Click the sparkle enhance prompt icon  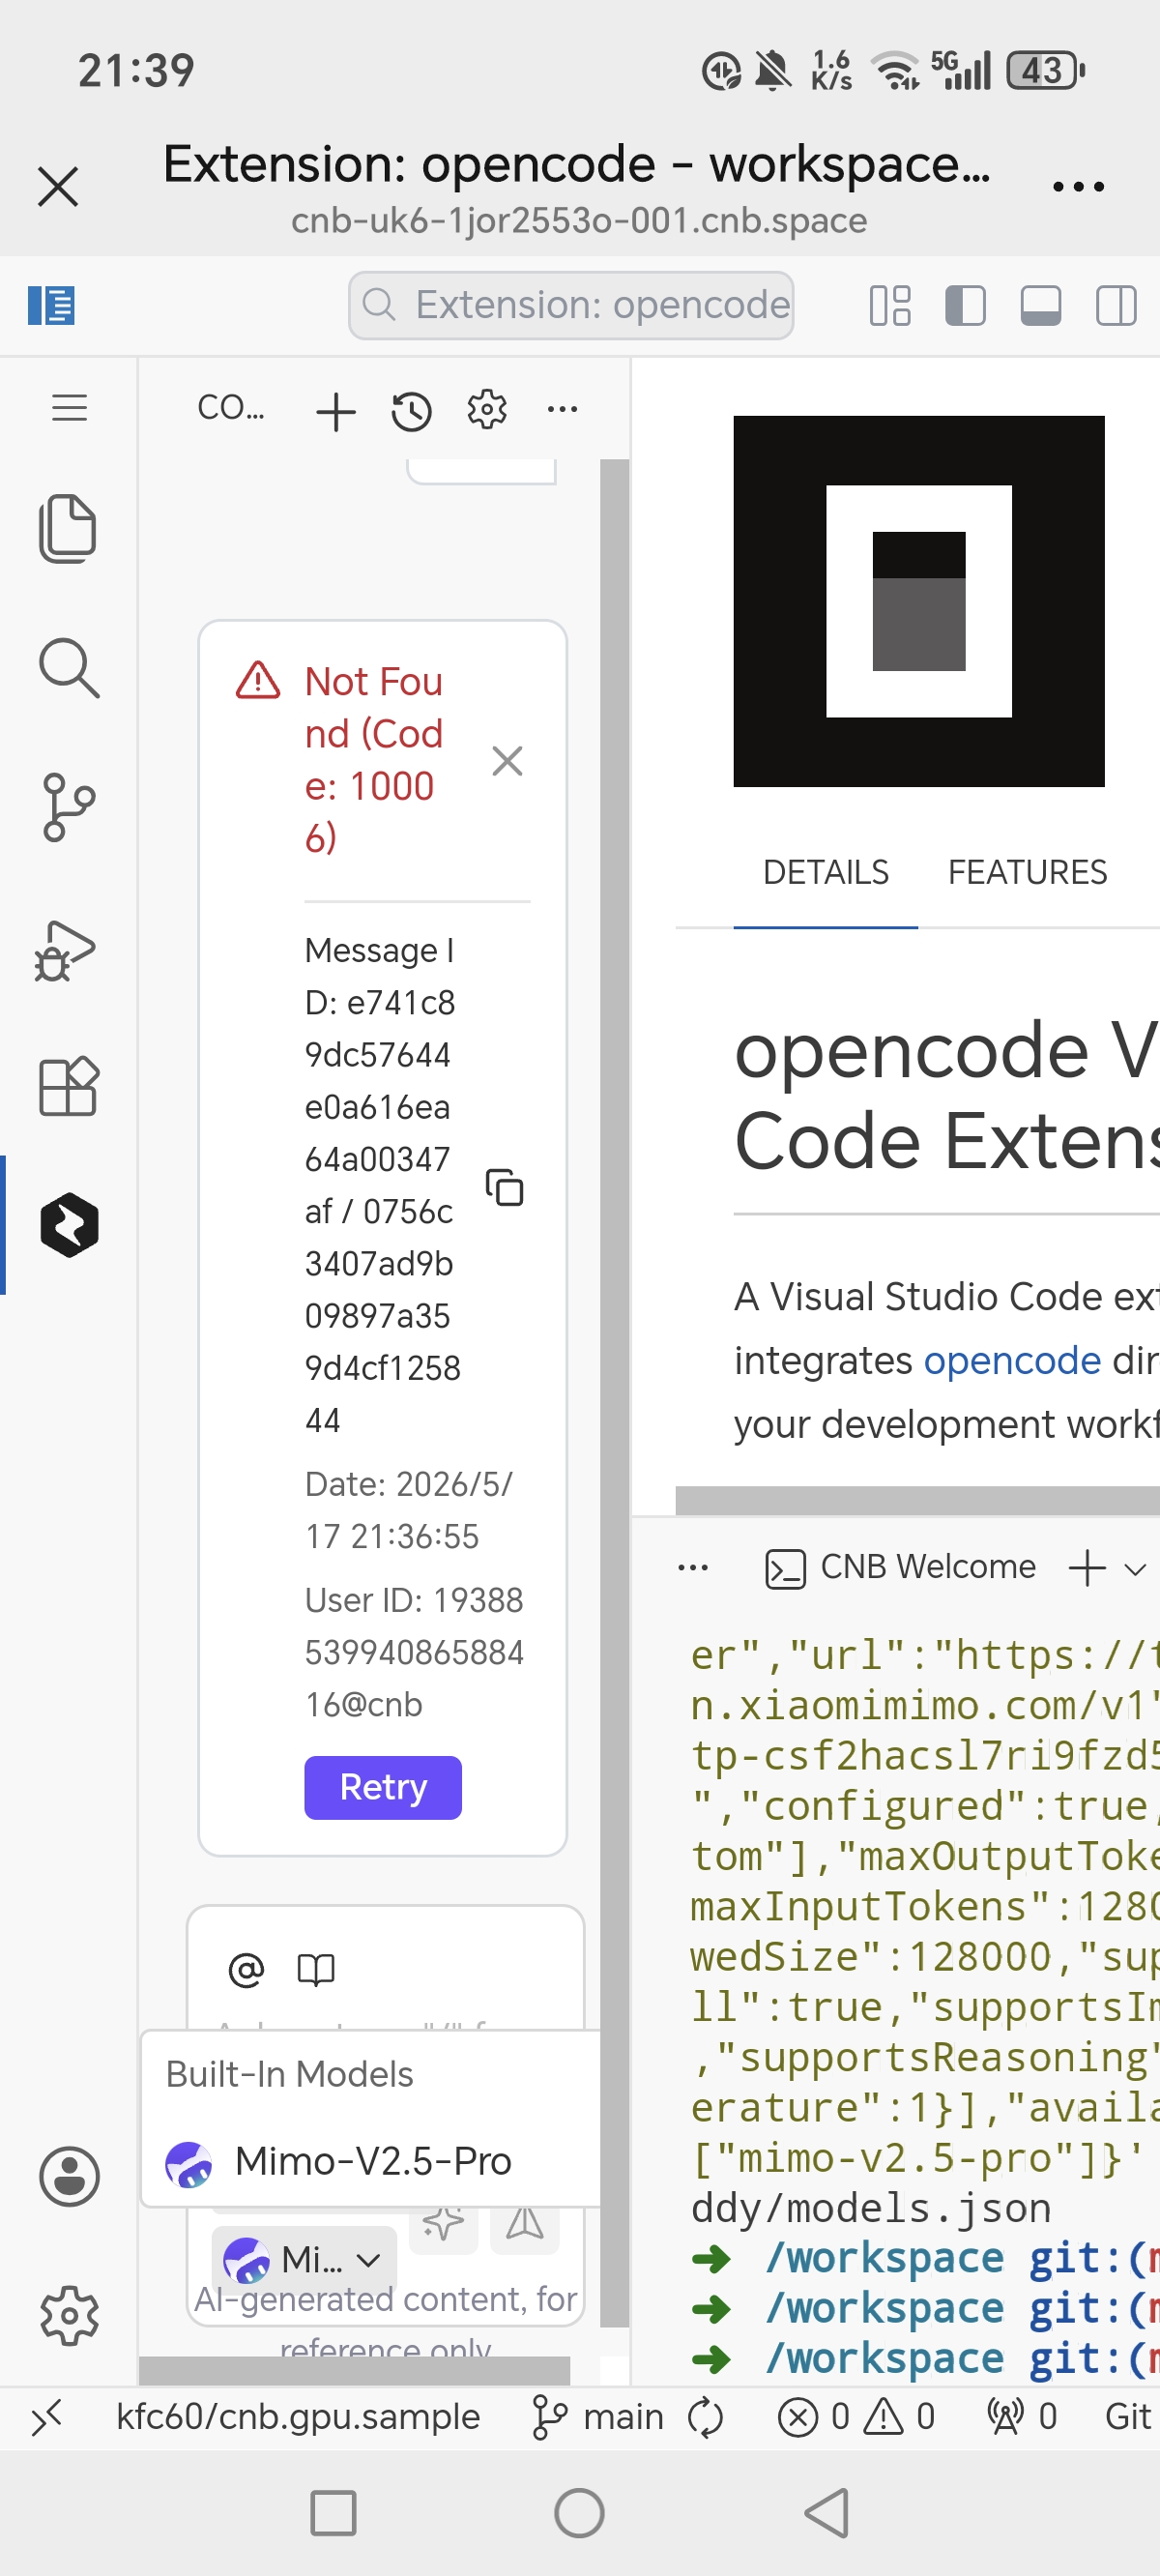coord(444,2223)
